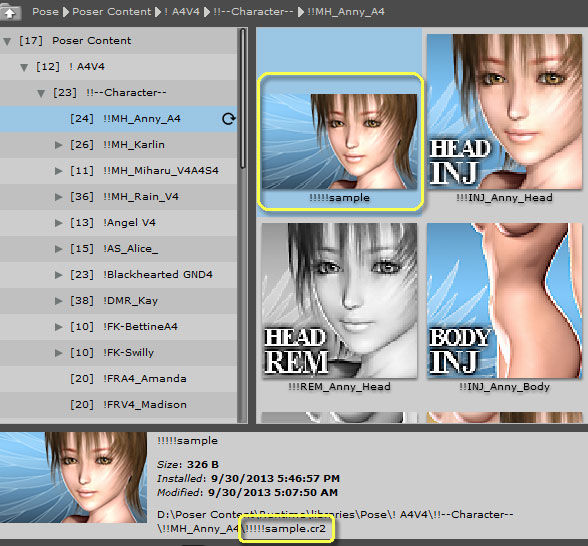Expand the !FK-BettineA4 folder
The image size is (588, 546).
(x=58, y=327)
